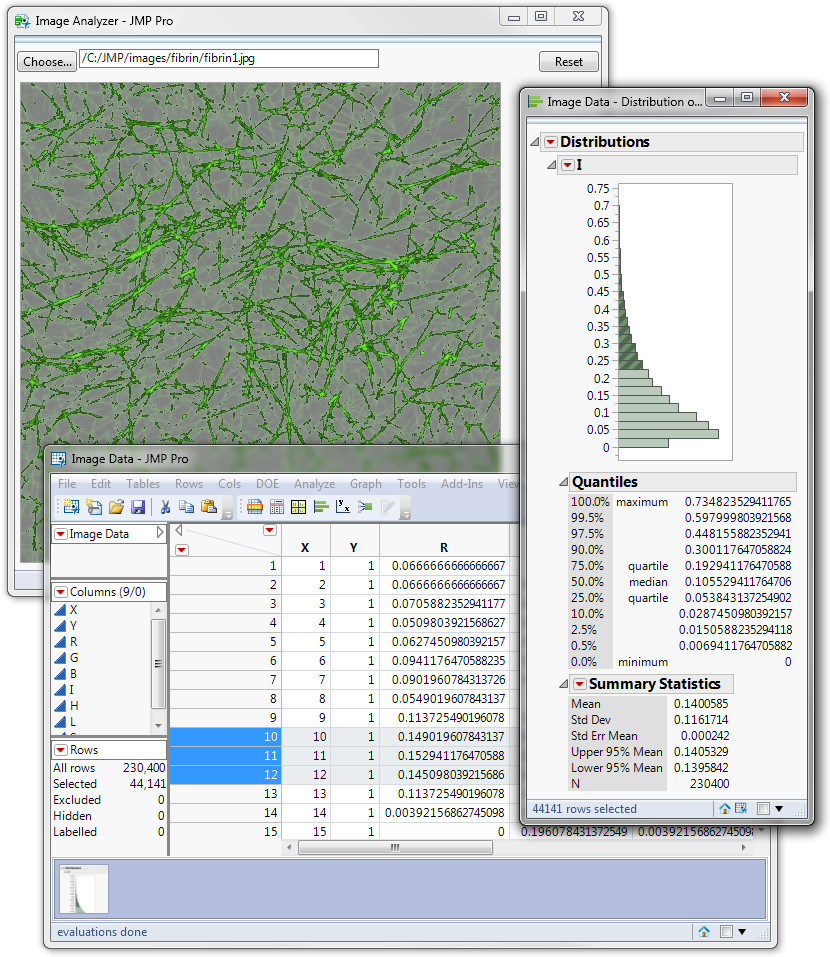Select row number 5 in table

225,642
